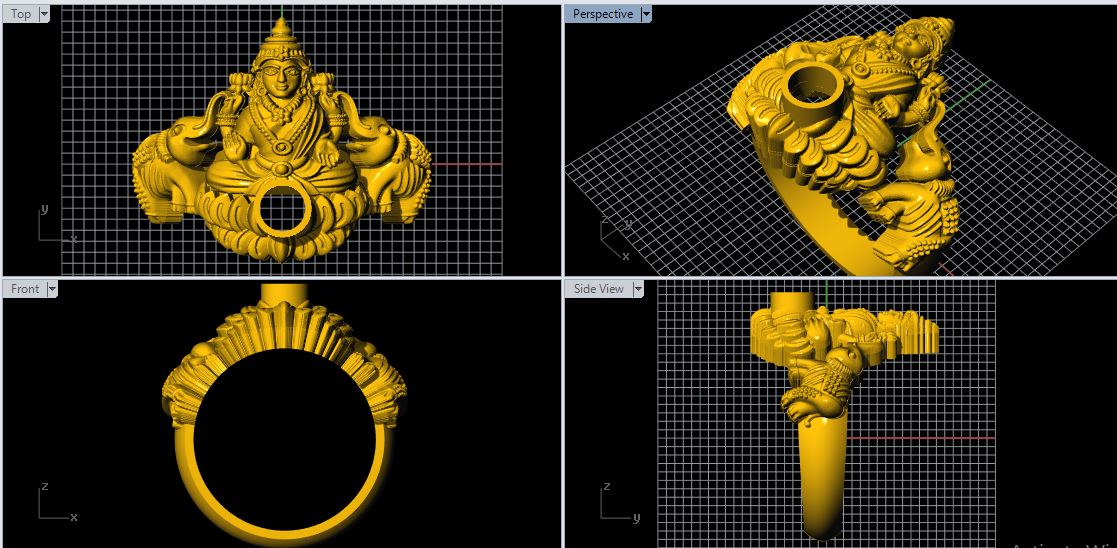Select the ring model in Top viewport
This screenshot has width=1117, height=548.
[282, 139]
